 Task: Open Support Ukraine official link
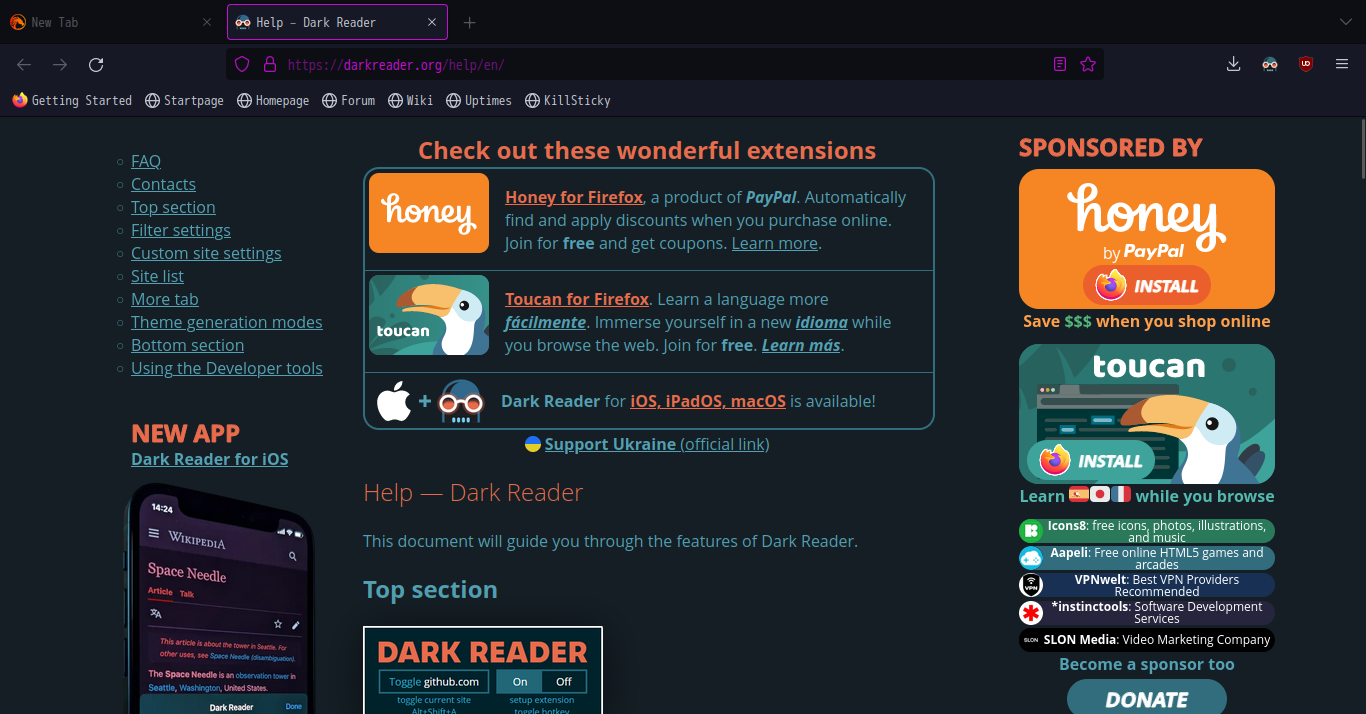point(657,444)
